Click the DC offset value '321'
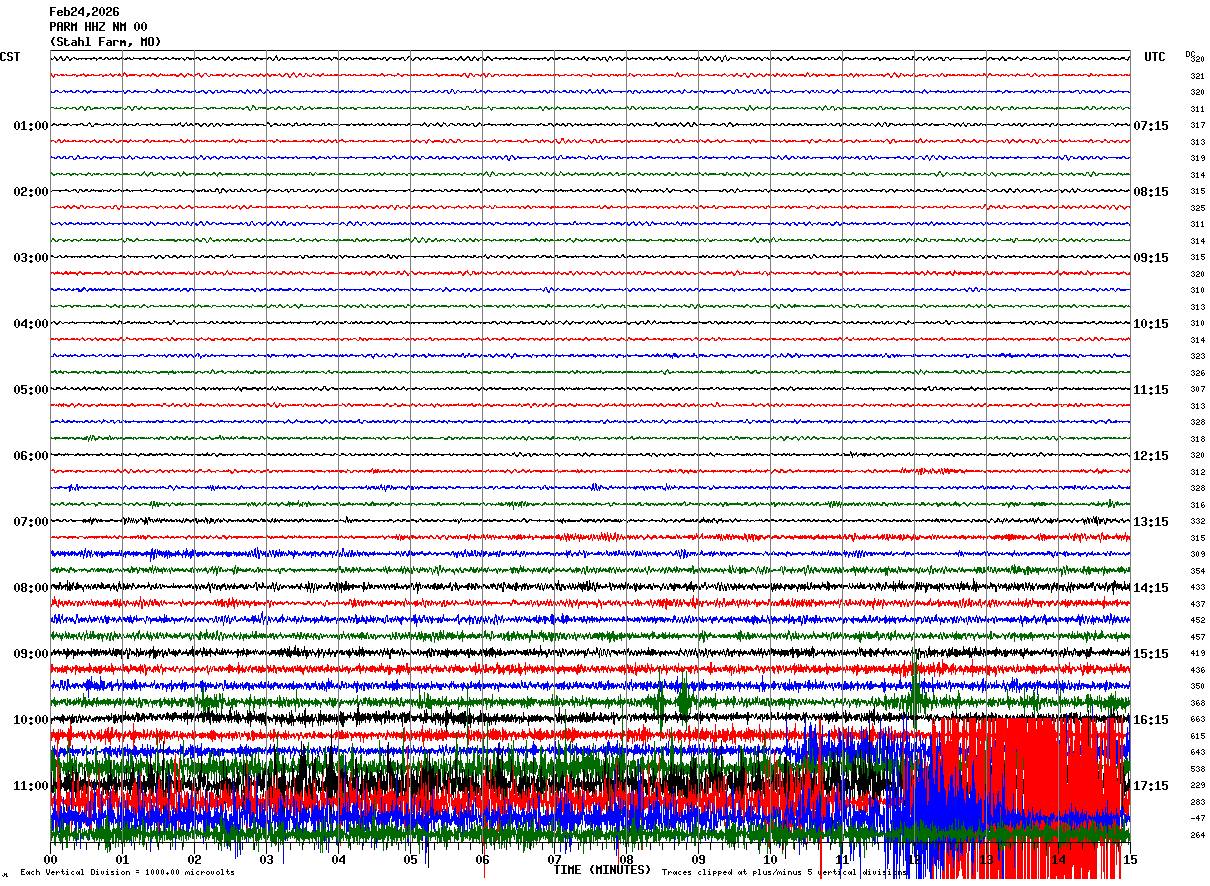This screenshot has height=886, width=1210. tap(1197, 76)
